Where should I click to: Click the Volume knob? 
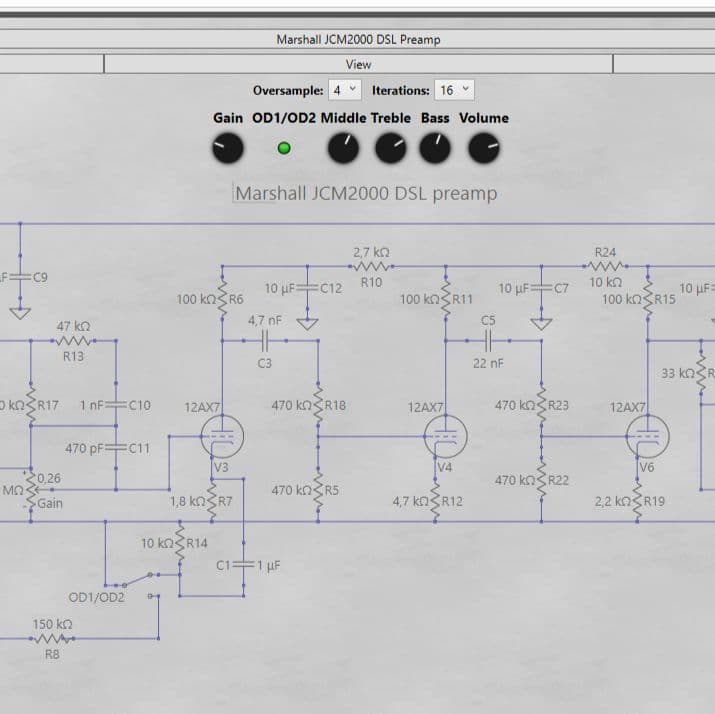click(484, 148)
